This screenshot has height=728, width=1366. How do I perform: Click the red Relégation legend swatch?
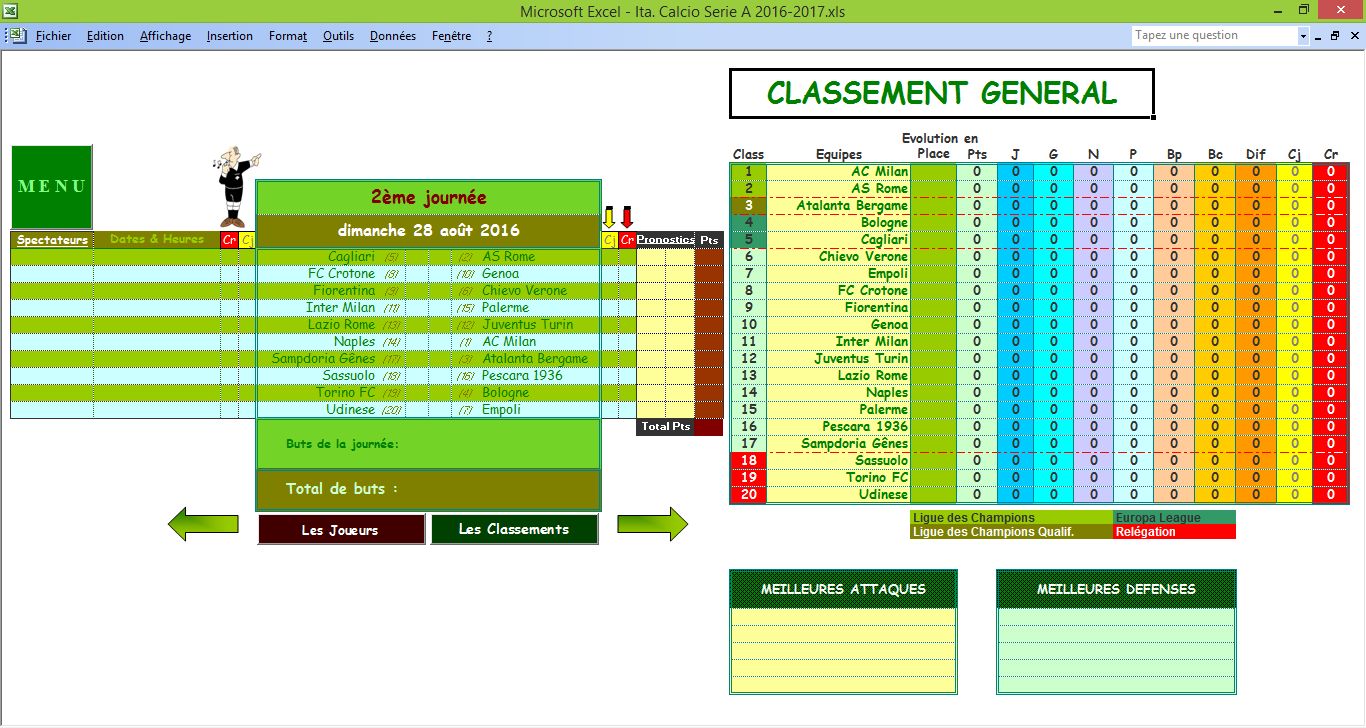(1174, 533)
